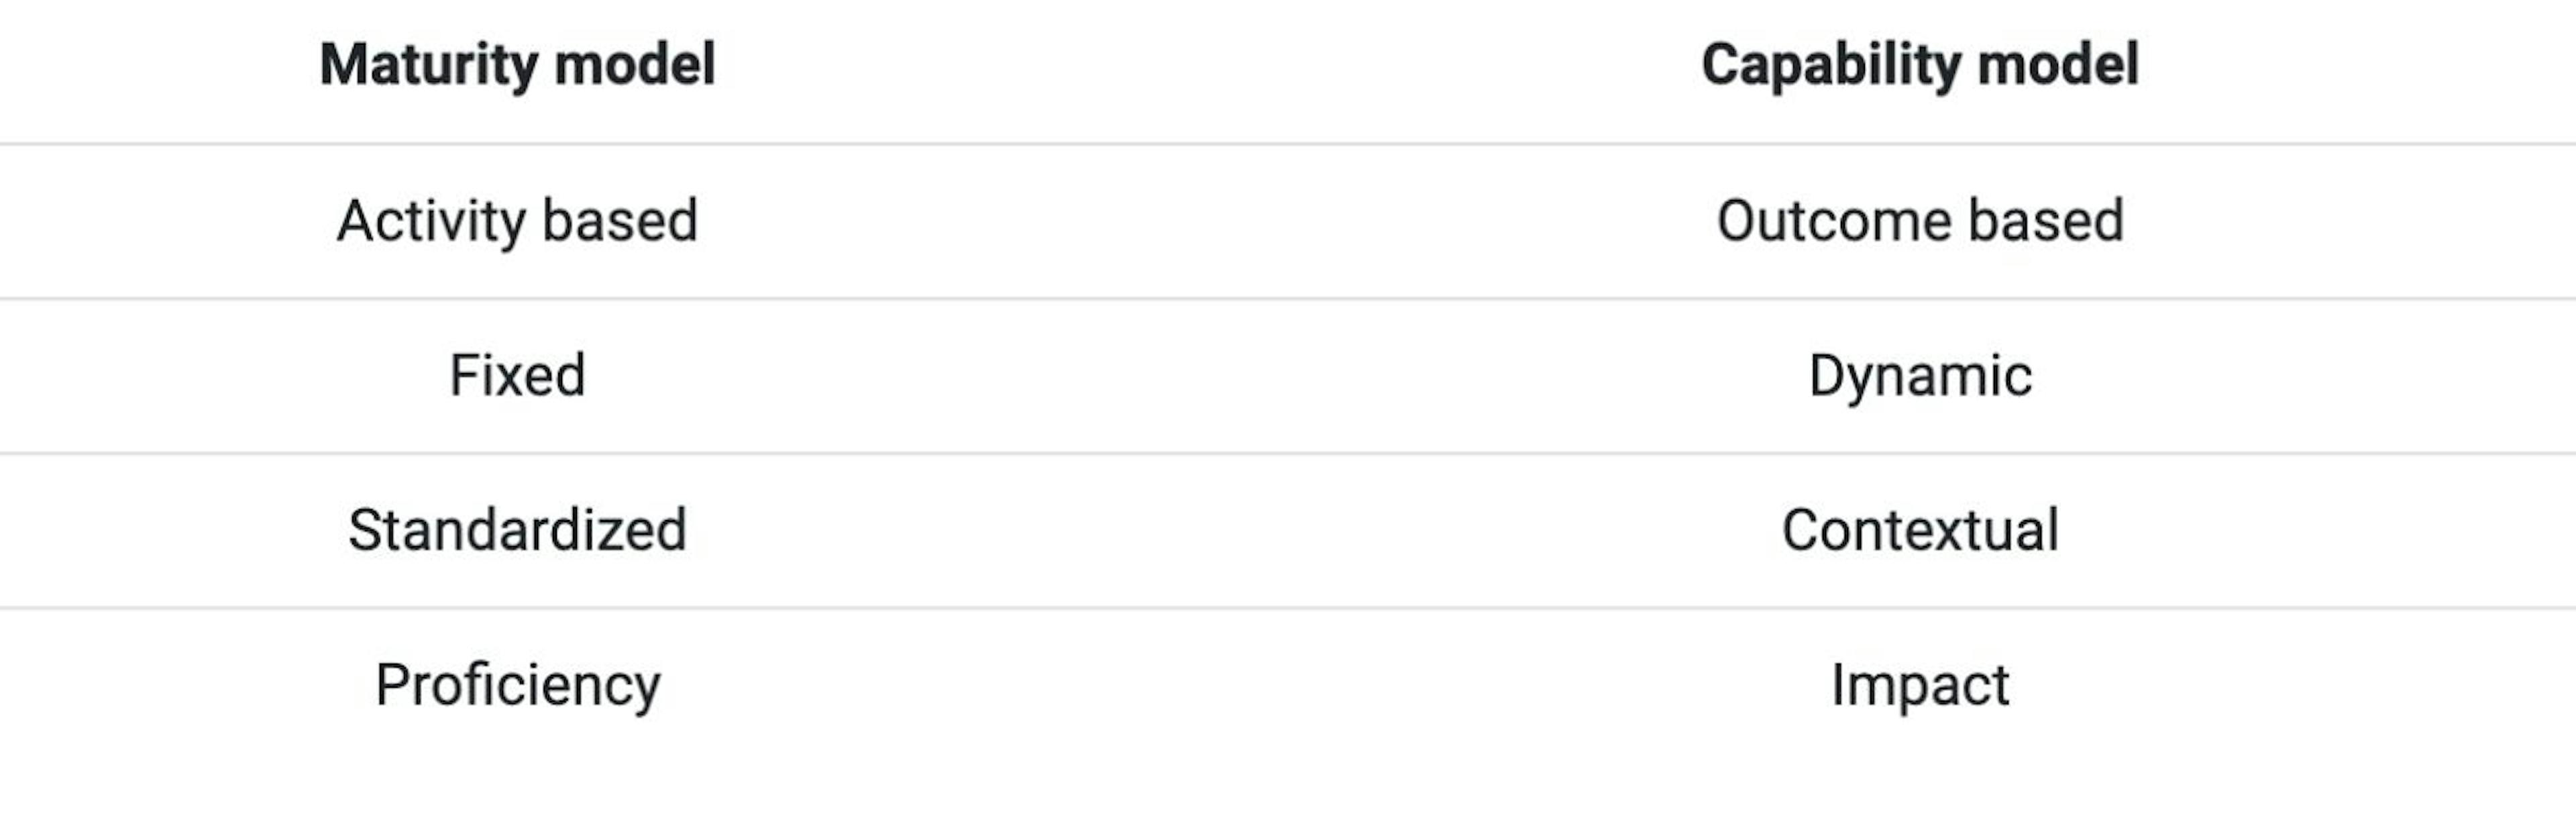Click the "Maturity model" column header
This screenshot has height=834, width=2576.
pos(517,65)
